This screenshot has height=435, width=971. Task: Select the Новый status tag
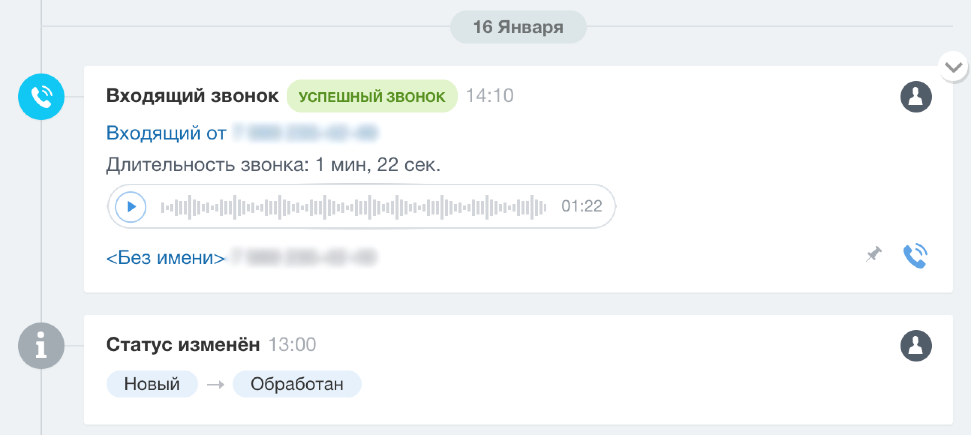[152, 384]
